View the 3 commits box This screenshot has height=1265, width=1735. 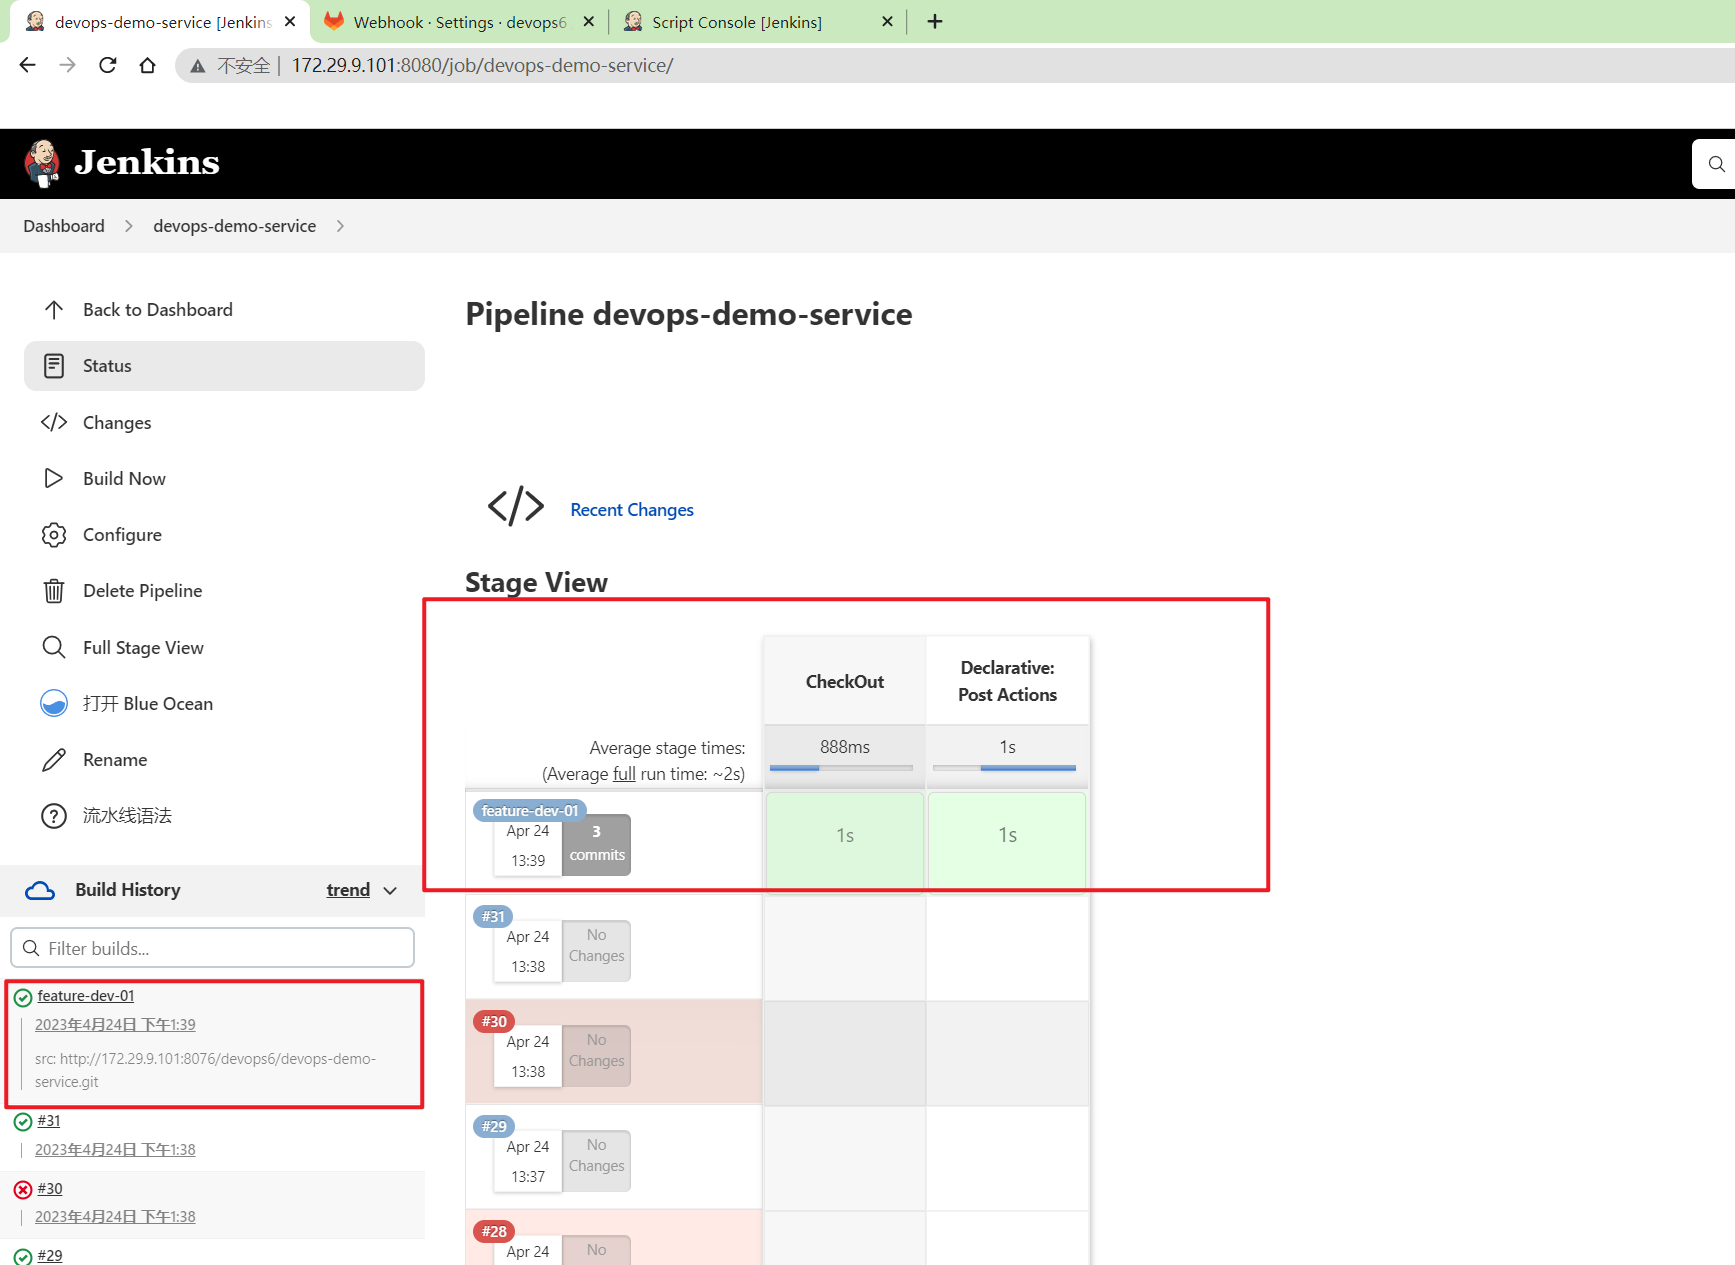(597, 844)
